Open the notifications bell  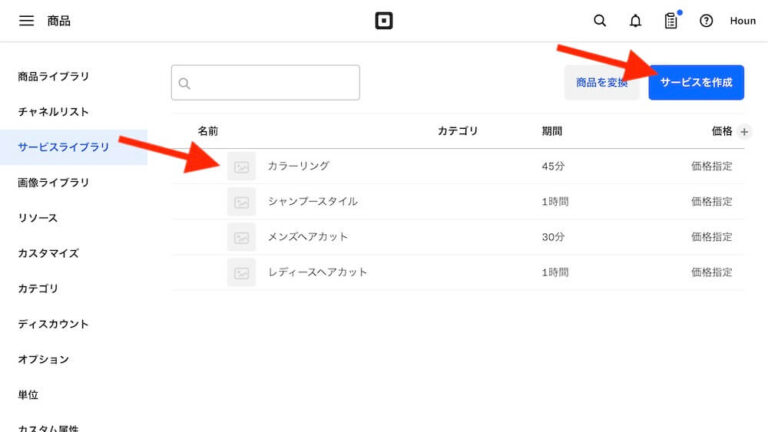635,21
